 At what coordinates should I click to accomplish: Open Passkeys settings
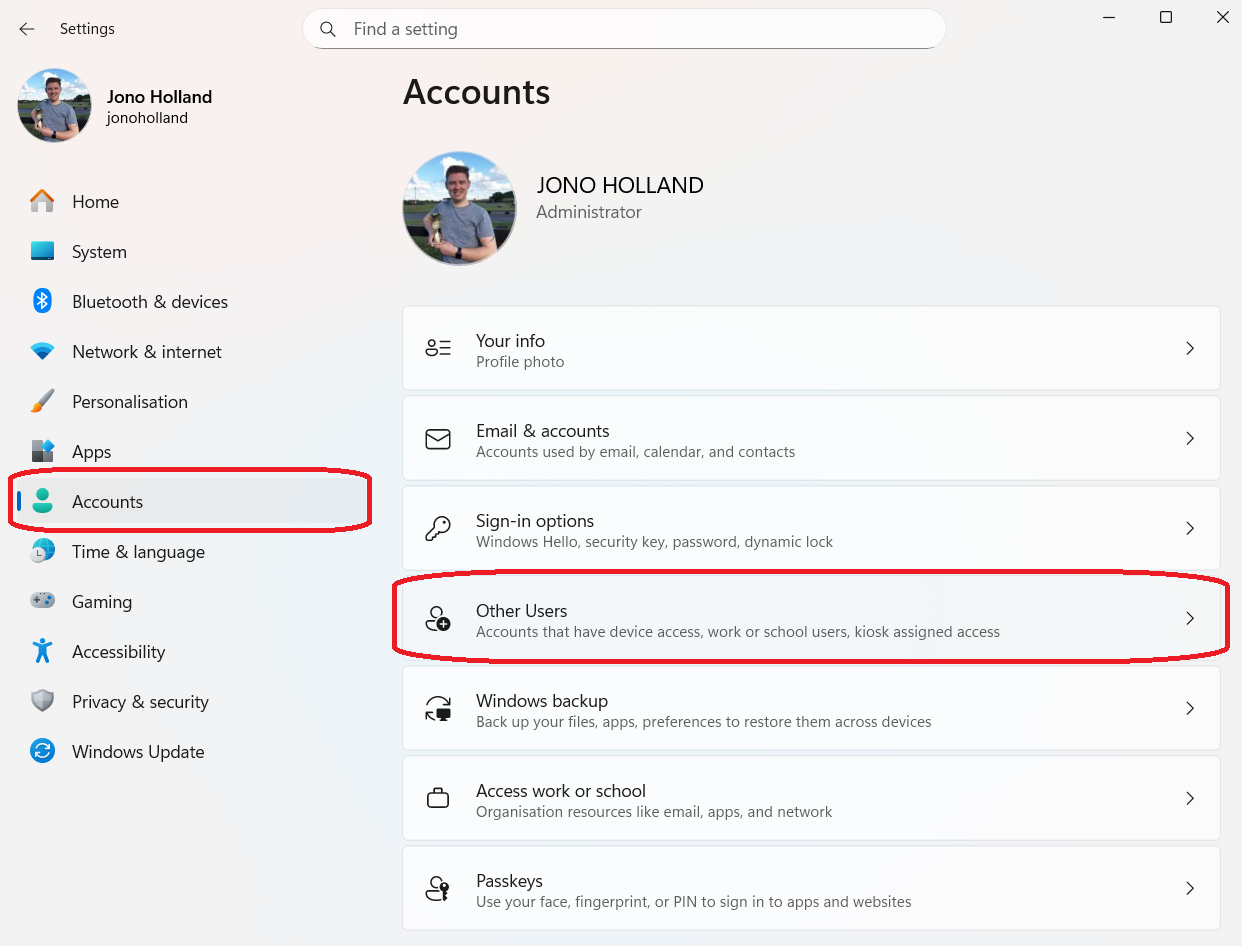tap(811, 888)
